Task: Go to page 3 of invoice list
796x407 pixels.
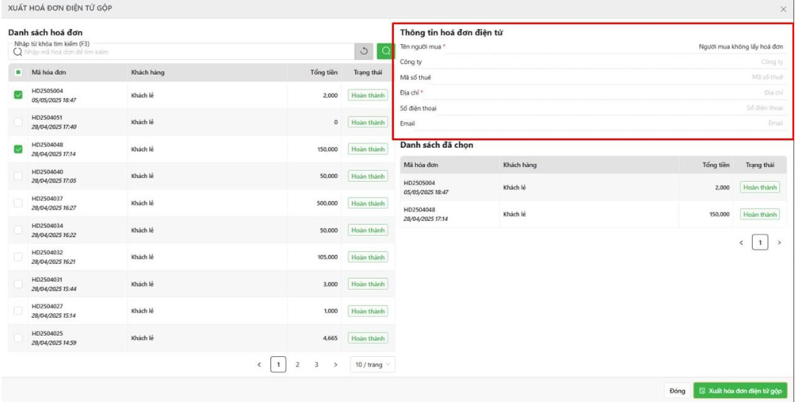Action: tap(316, 364)
